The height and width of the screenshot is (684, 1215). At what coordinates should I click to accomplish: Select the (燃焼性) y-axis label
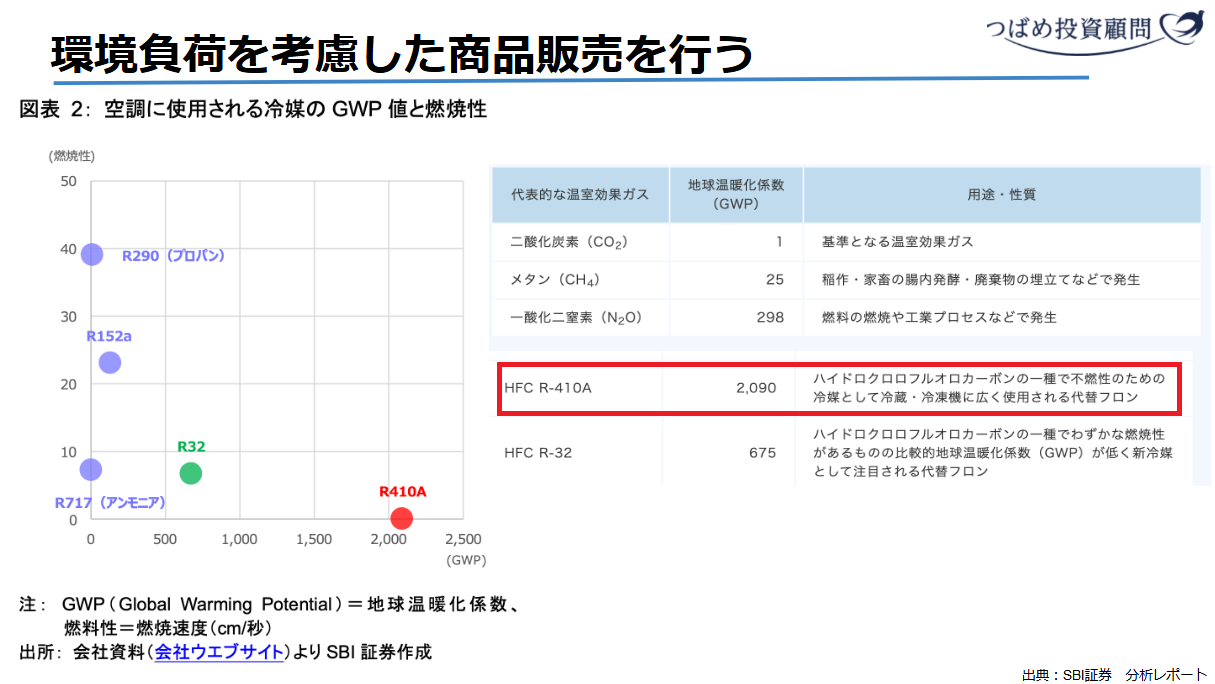click(x=72, y=155)
